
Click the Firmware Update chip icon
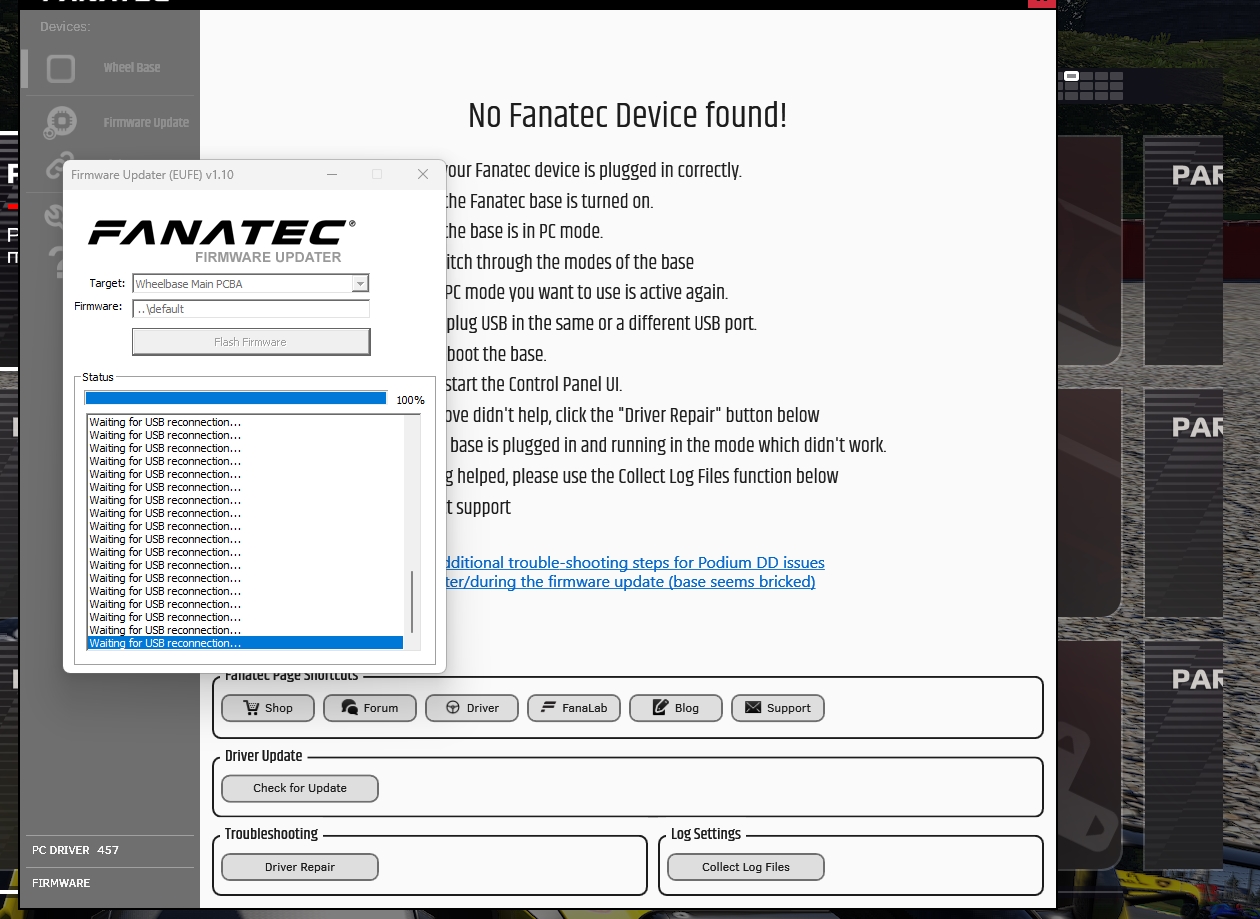click(61, 122)
